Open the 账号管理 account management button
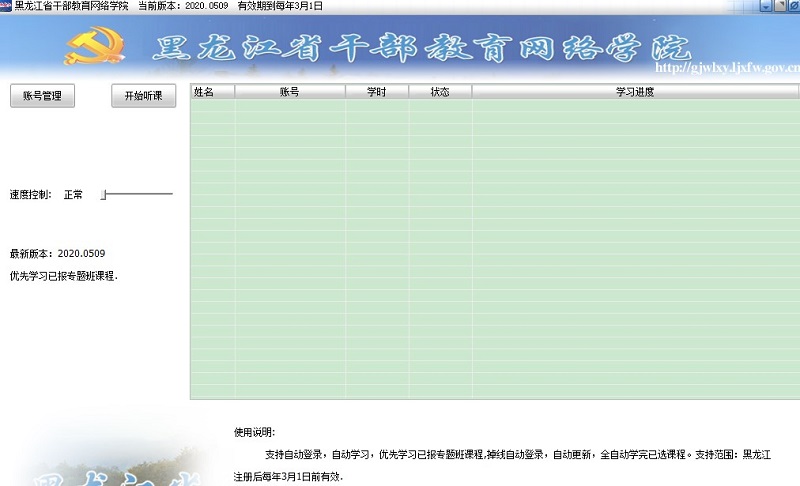 coord(42,95)
